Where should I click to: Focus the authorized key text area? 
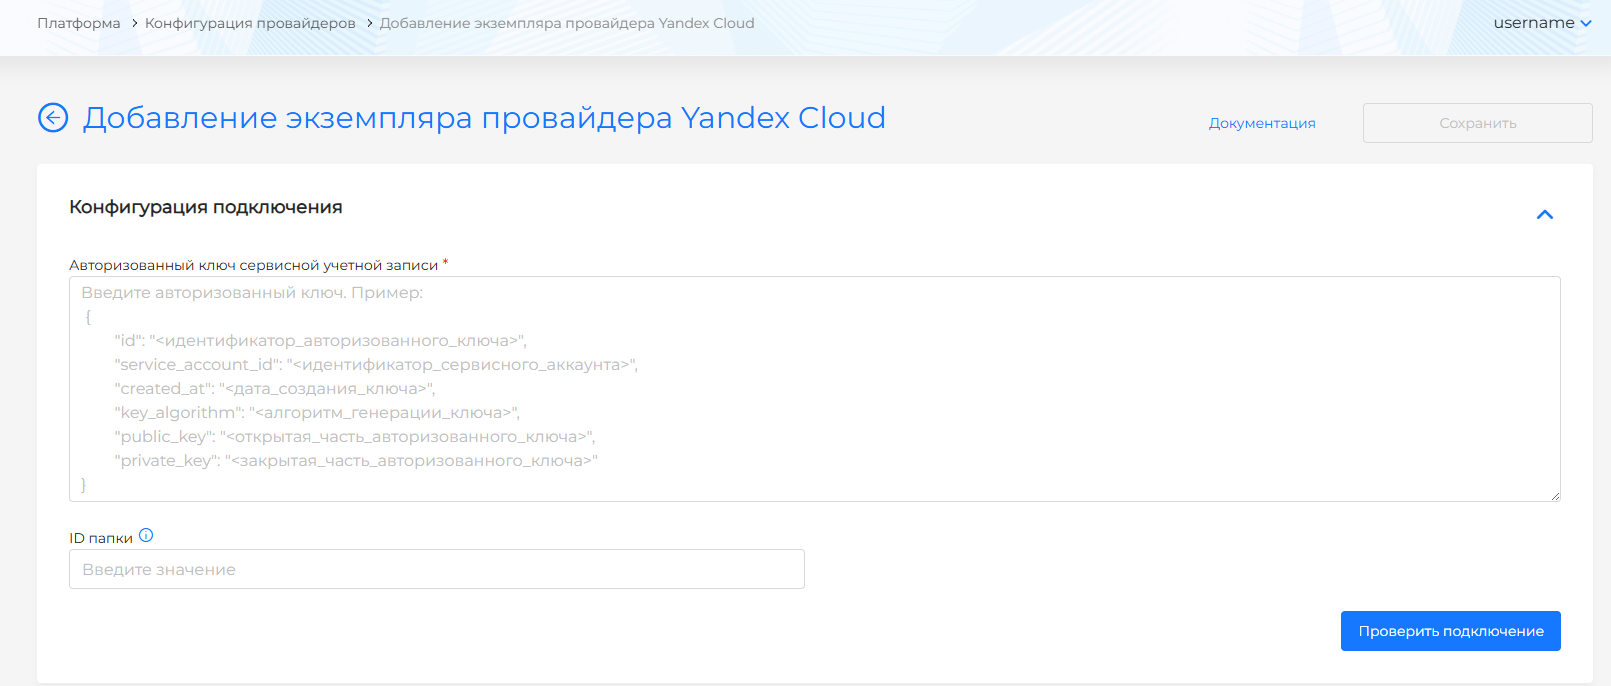click(814, 389)
